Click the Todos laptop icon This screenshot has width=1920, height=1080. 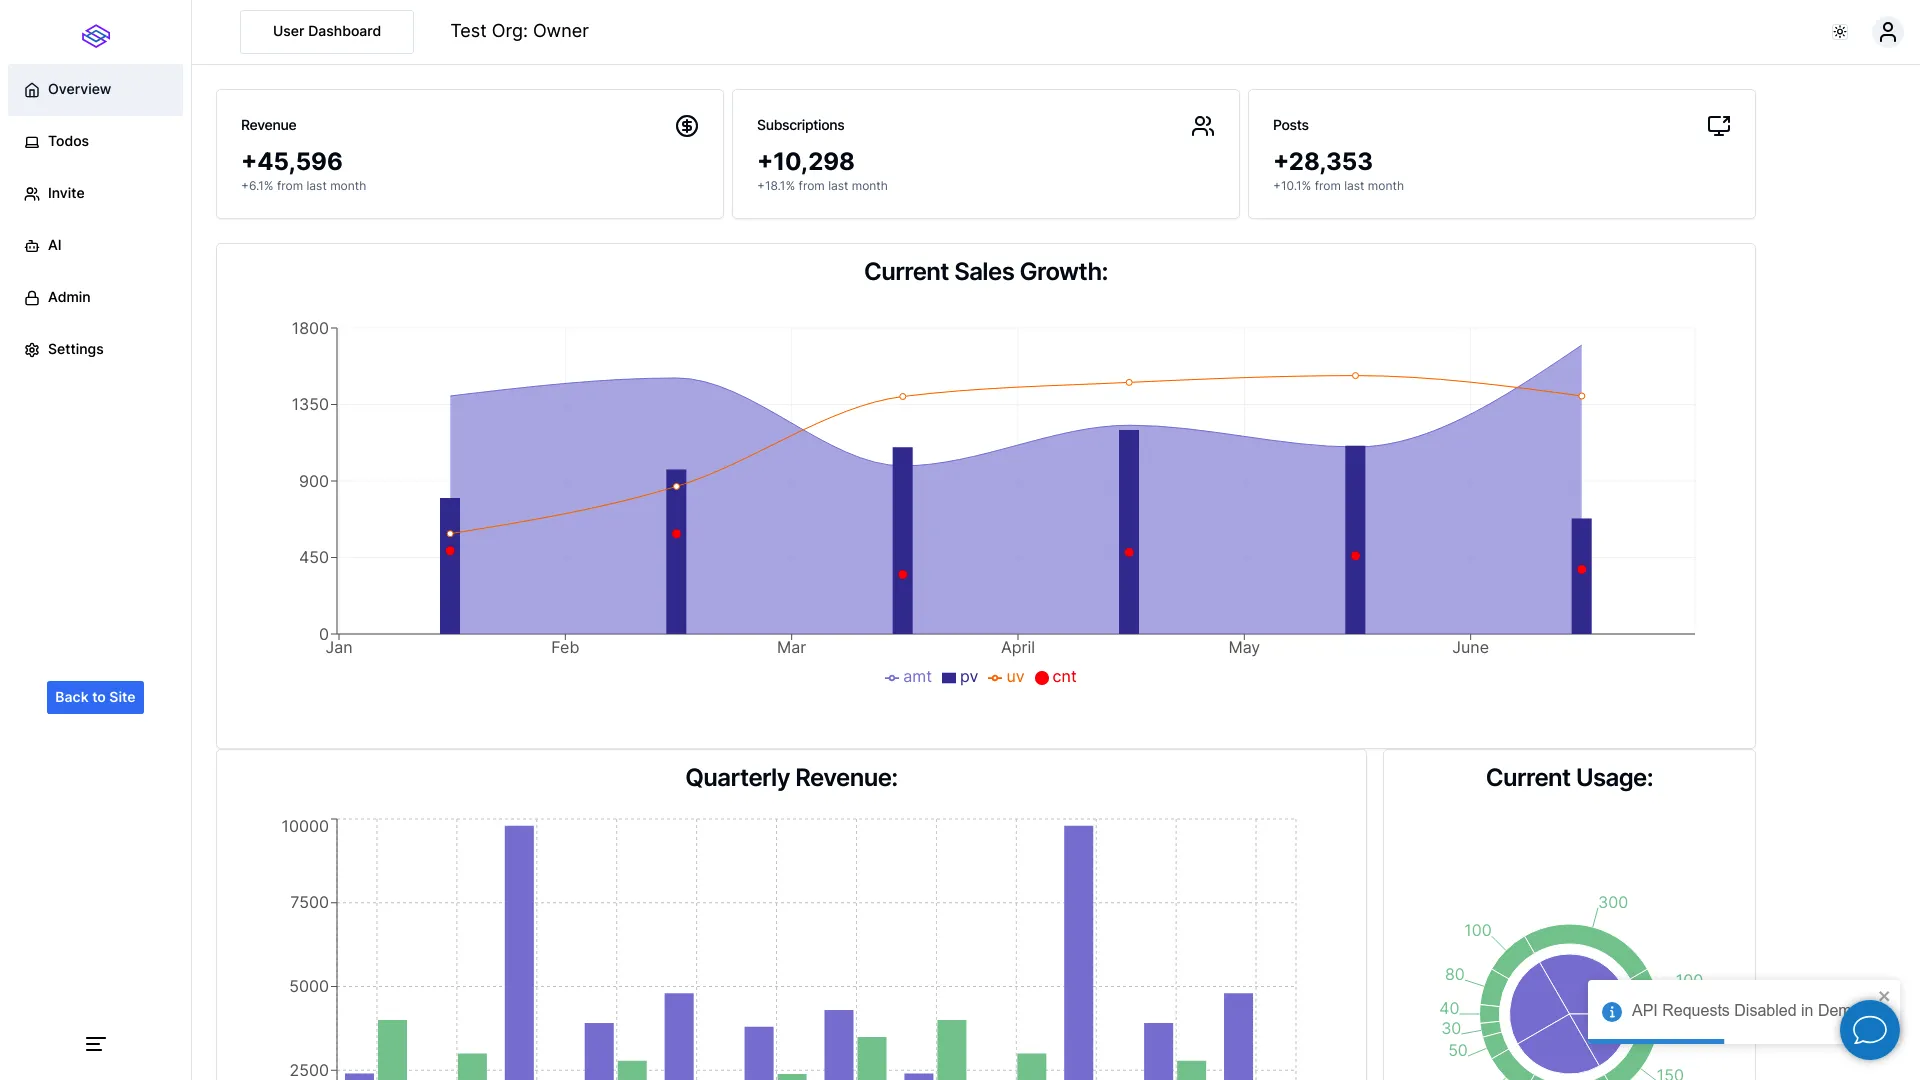(32, 142)
